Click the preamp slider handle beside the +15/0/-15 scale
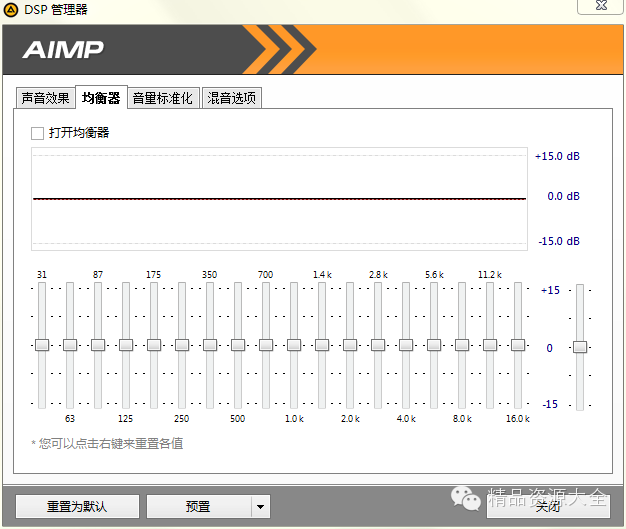Screen dimensions: 626x529 580,347
